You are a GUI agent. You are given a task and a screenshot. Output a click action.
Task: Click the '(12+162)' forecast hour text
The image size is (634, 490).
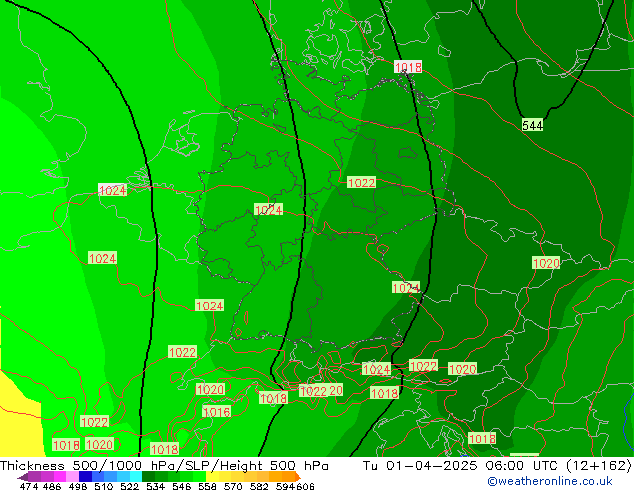(599, 465)
